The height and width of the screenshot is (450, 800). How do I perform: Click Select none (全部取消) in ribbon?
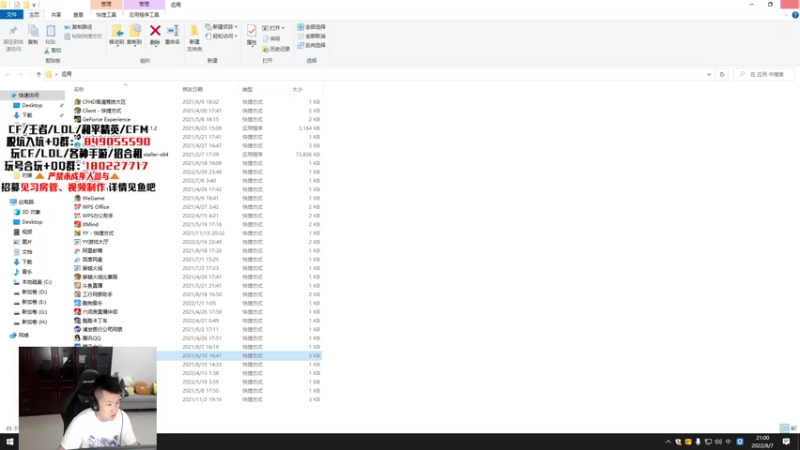click(311, 36)
